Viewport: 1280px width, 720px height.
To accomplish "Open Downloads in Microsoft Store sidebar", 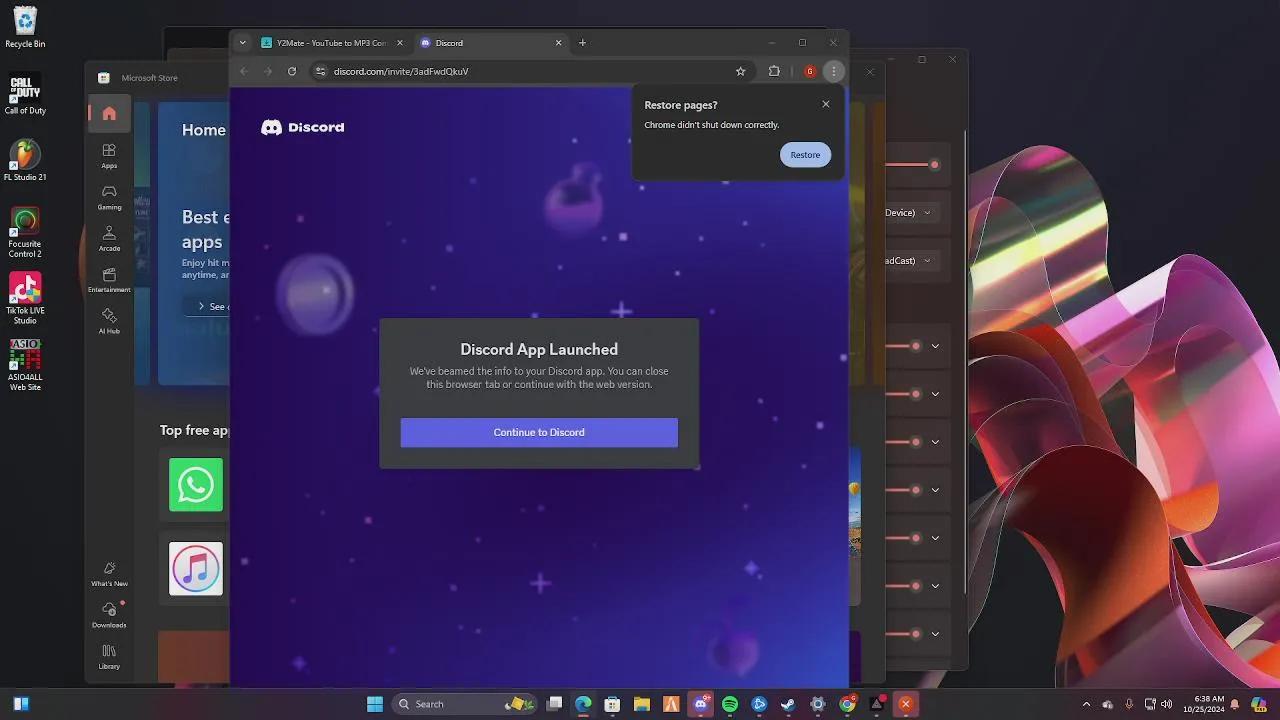I will tap(109, 614).
